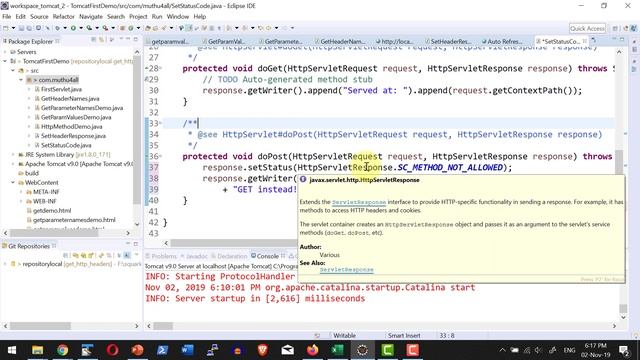Click the Save toolbar icon
The image size is (640, 360).
point(22,28)
